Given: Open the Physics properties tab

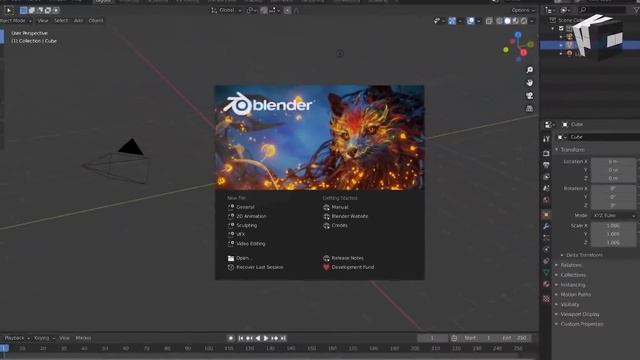Looking at the screenshot, I should tap(546, 249).
